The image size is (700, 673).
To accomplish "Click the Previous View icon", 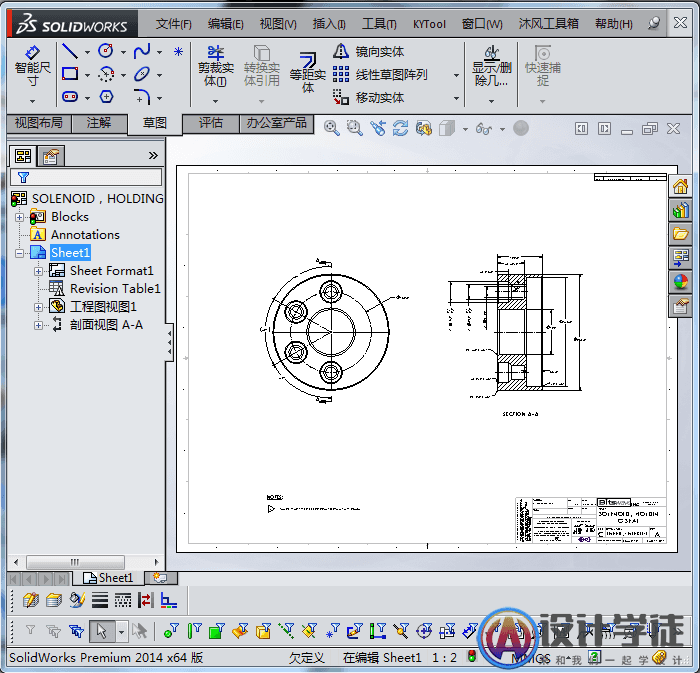I will [378, 129].
